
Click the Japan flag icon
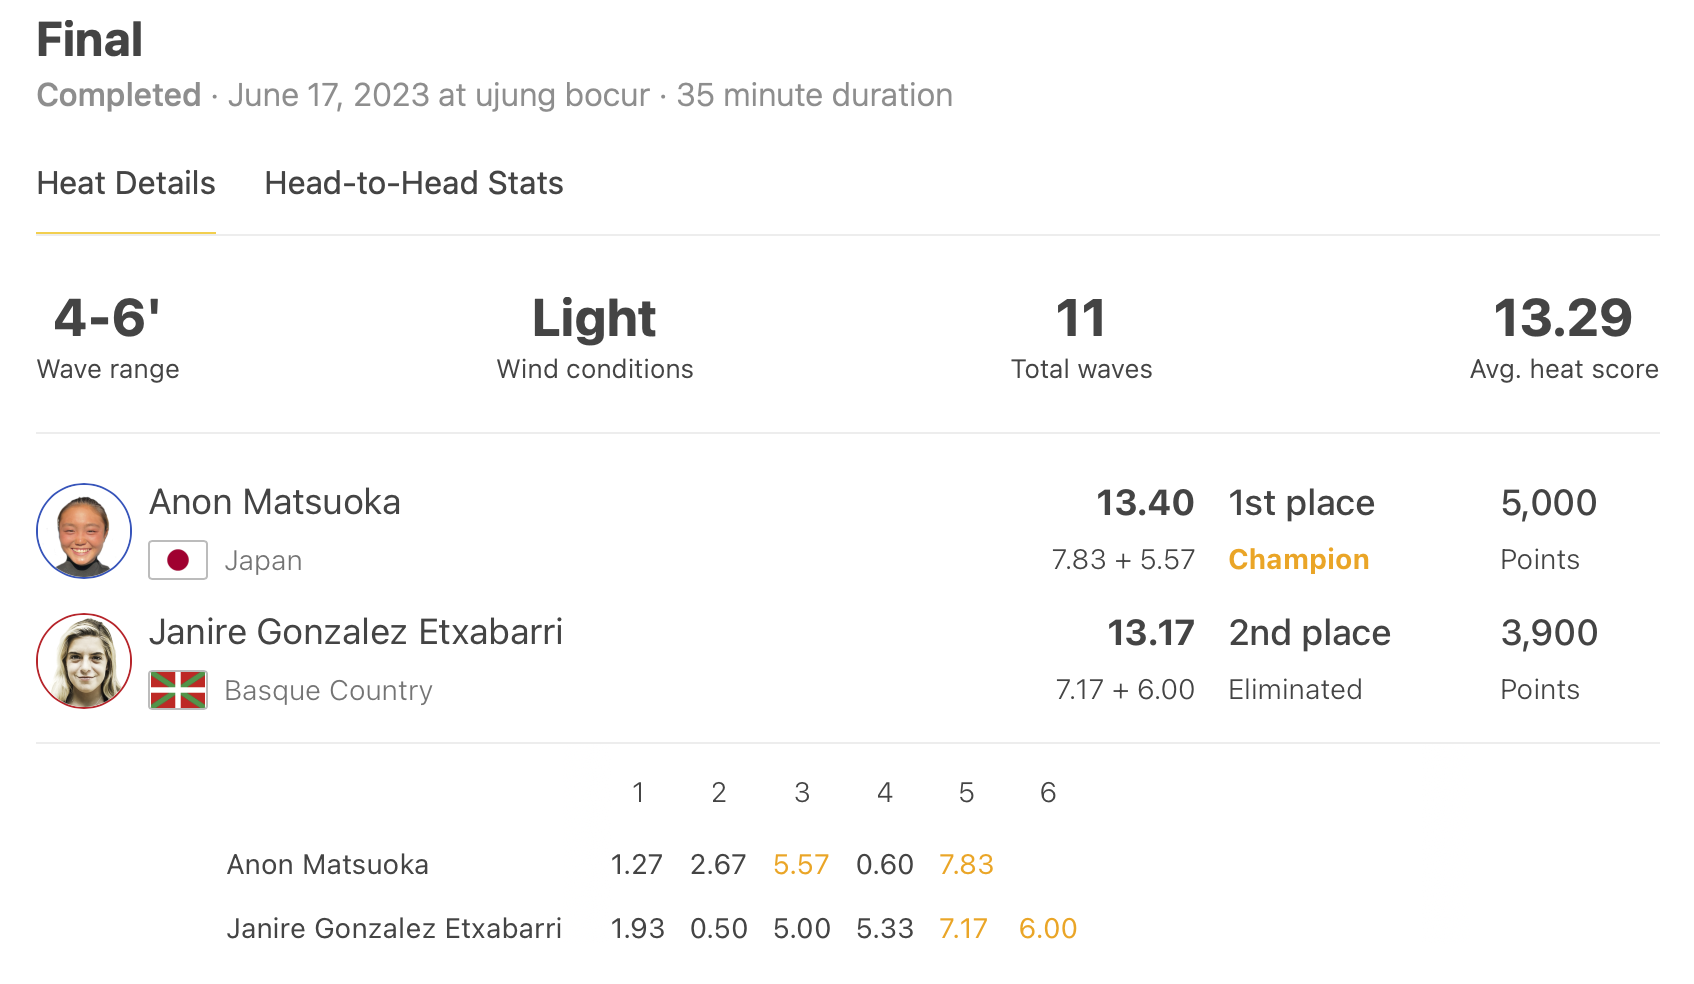coord(178,560)
